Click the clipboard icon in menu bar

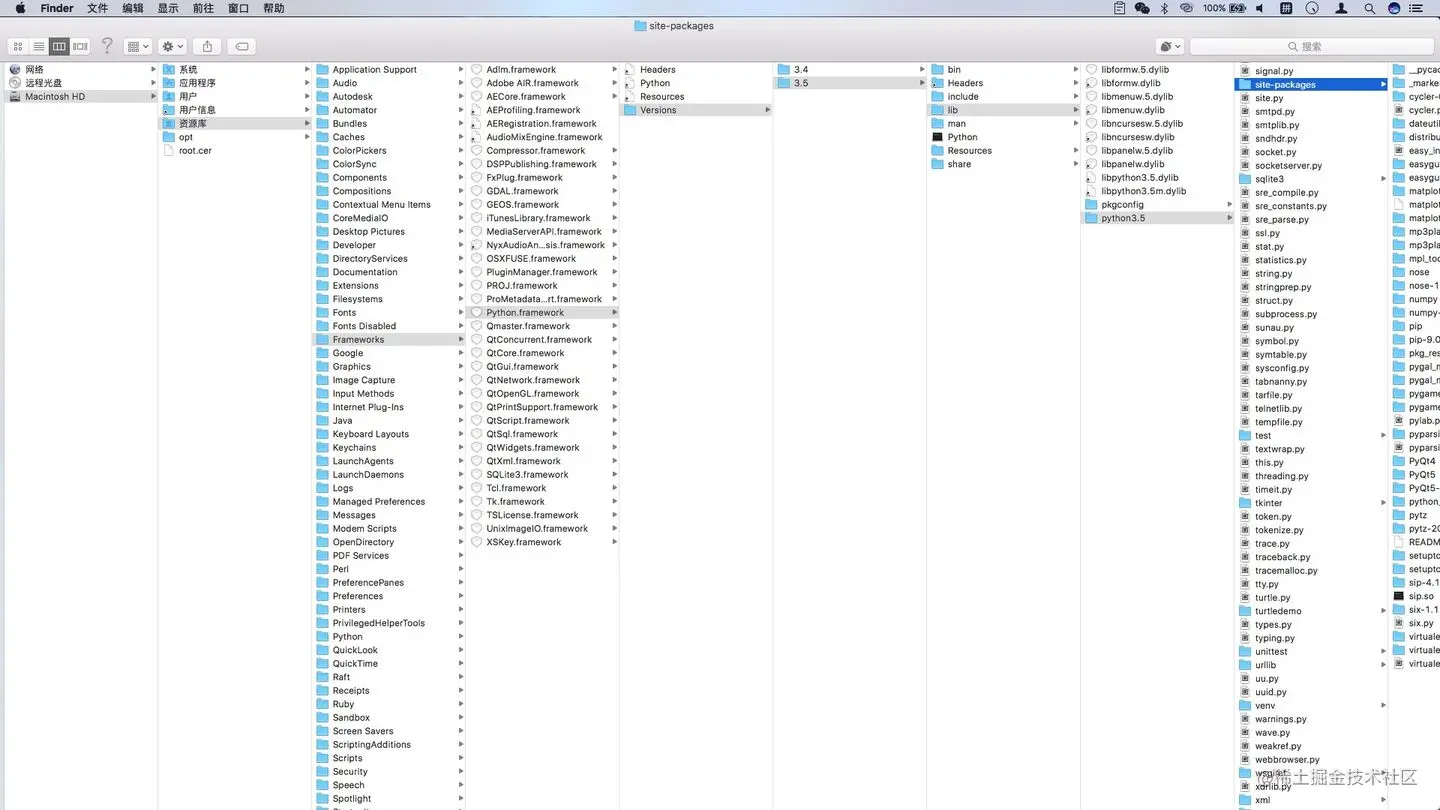click(1120, 8)
